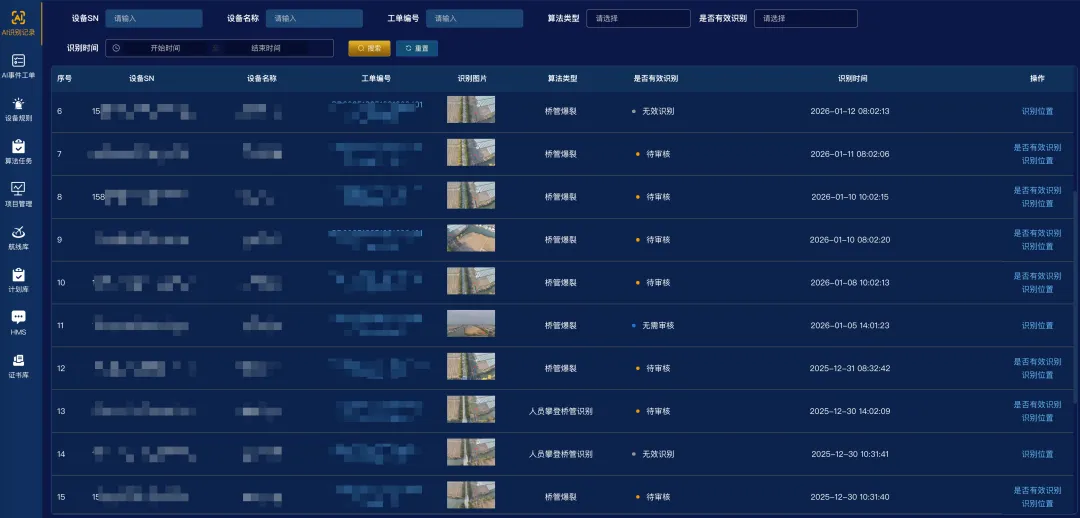Screen dimensions: 1080x518
Task: Click 识别位置 link in row 11
Action: coord(1037,325)
